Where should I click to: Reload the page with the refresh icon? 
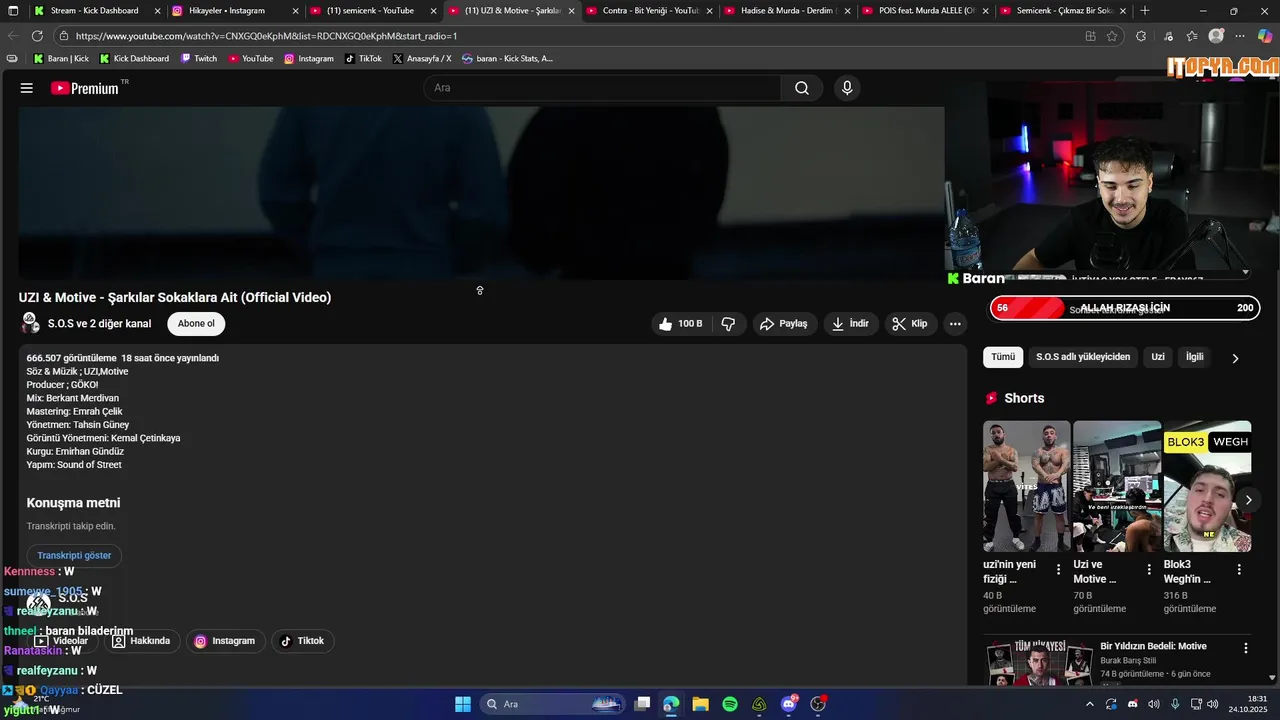[x=38, y=36]
